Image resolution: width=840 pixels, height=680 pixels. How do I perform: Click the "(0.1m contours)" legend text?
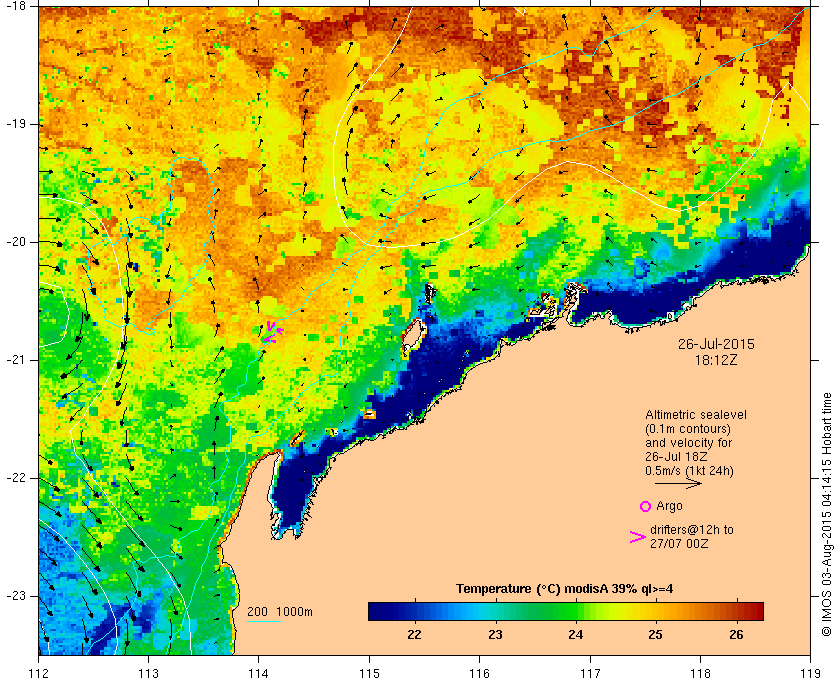tap(688, 429)
